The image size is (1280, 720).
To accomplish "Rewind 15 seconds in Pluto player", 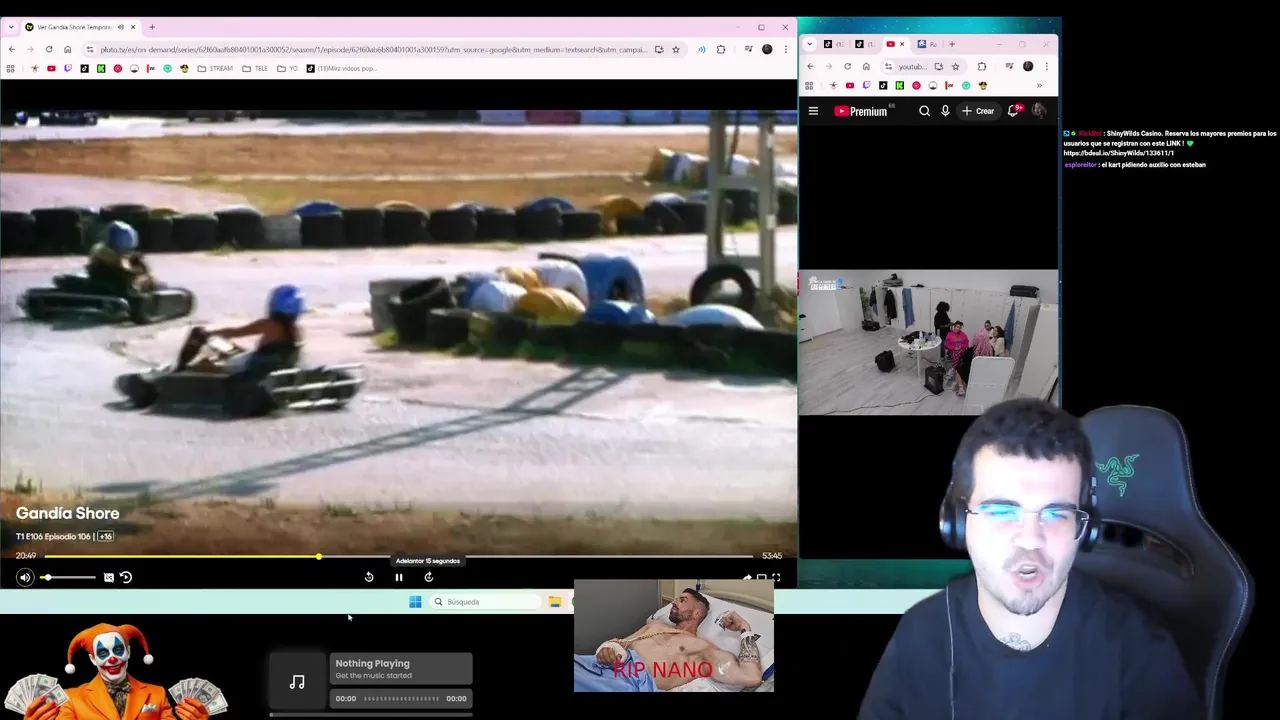I will [x=369, y=577].
